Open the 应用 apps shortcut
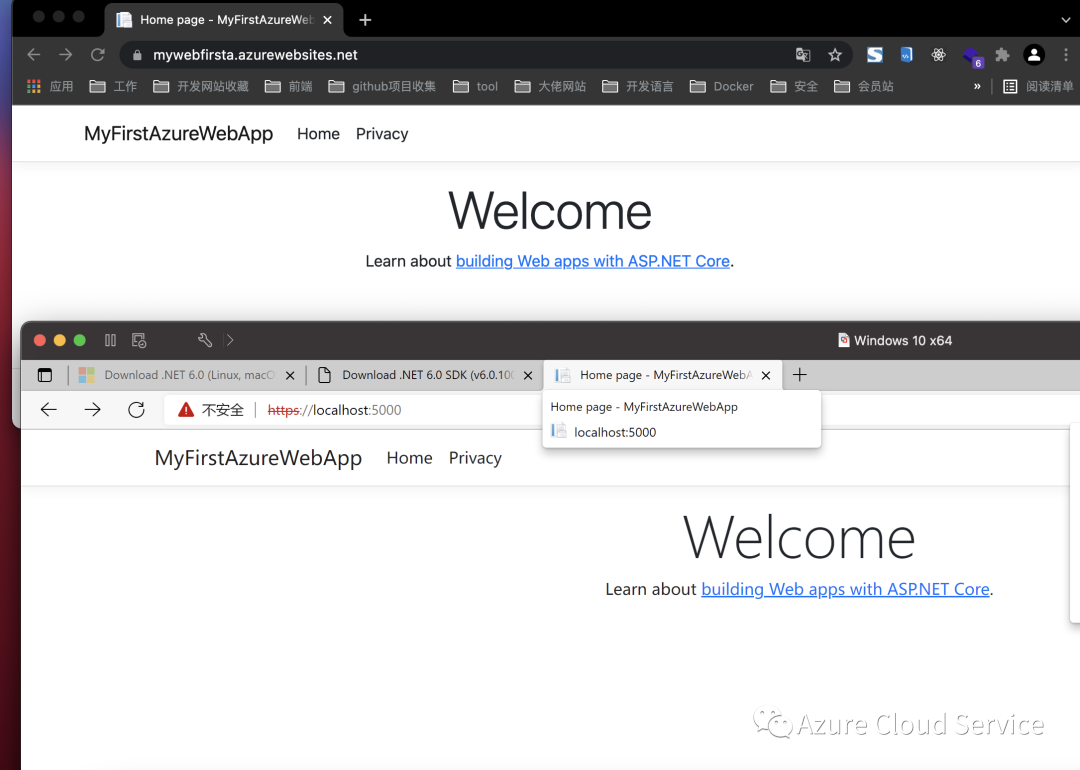1080x770 pixels. 50,86
